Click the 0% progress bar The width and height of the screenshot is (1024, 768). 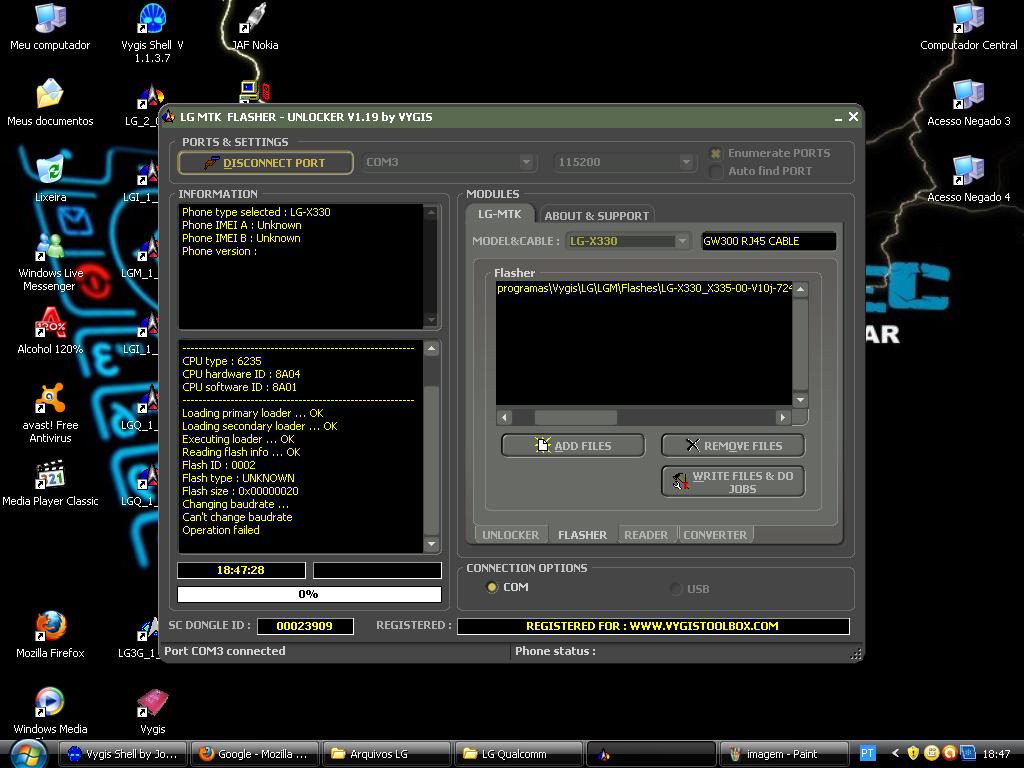point(310,594)
